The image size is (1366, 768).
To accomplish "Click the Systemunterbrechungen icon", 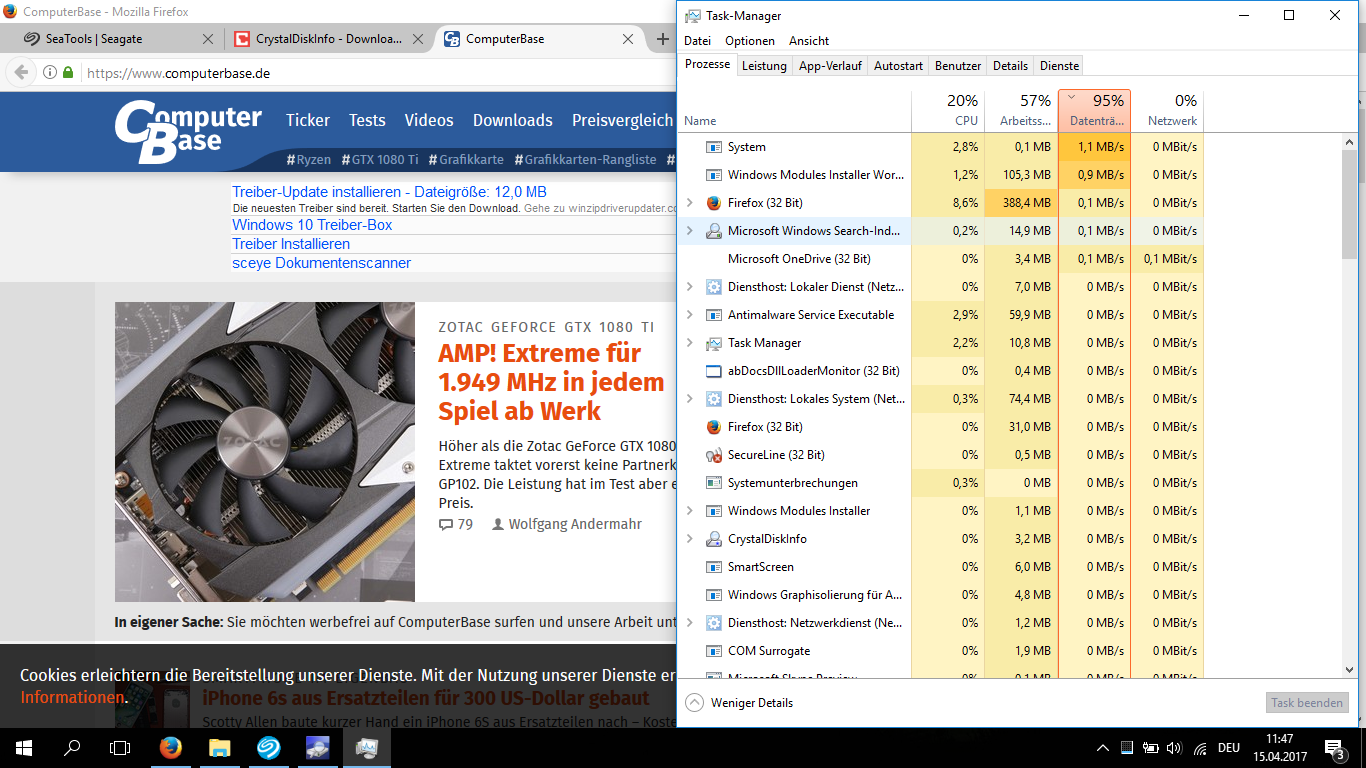I will pyautogui.click(x=713, y=483).
